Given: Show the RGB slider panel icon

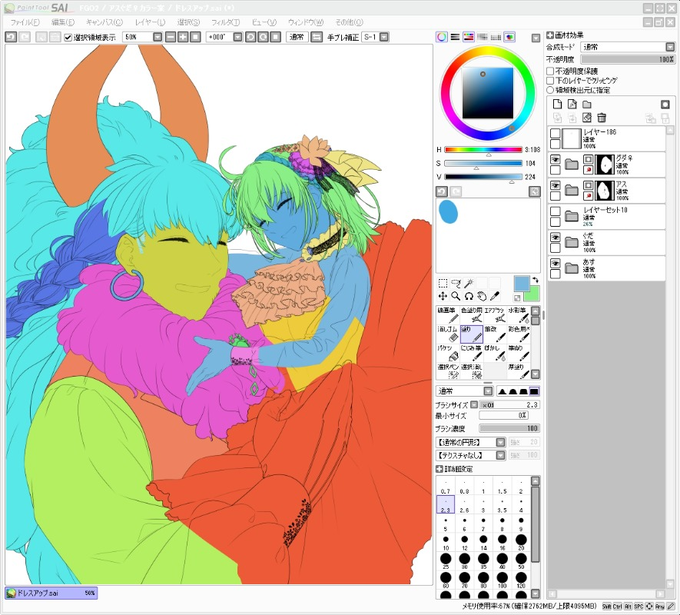Looking at the screenshot, I should point(454,37).
